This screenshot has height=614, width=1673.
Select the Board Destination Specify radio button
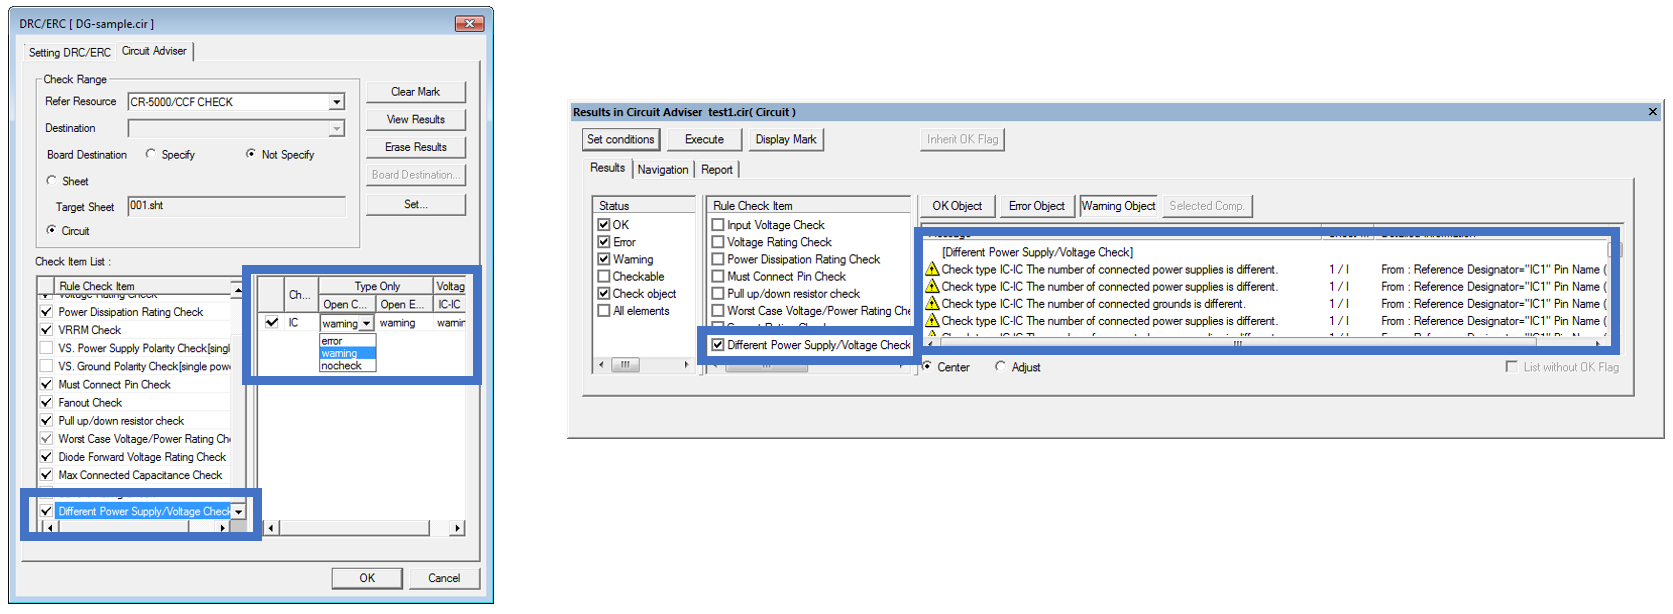coord(151,154)
